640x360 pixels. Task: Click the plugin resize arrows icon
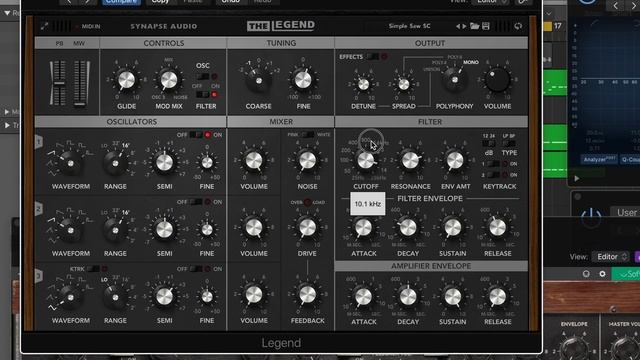[44, 26]
